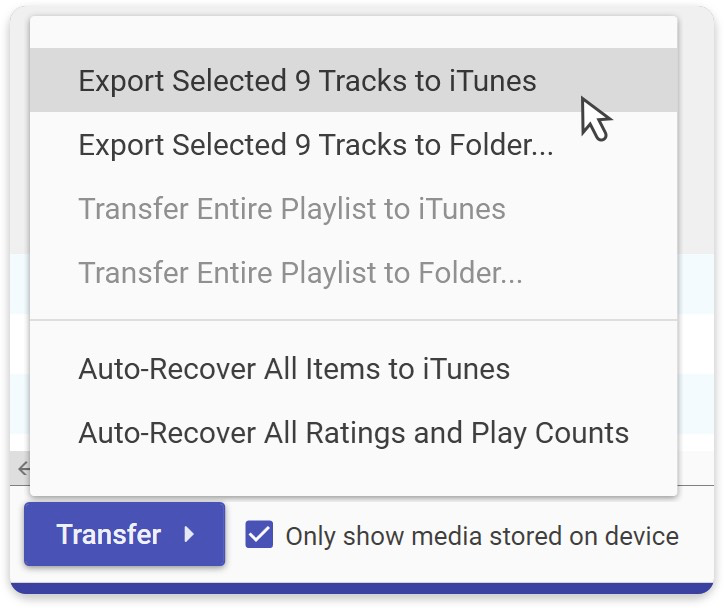Select Export Selected 9 Tracks to Folder
Image resolution: width=724 pixels, height=608 pixels.
coord(315,145)
